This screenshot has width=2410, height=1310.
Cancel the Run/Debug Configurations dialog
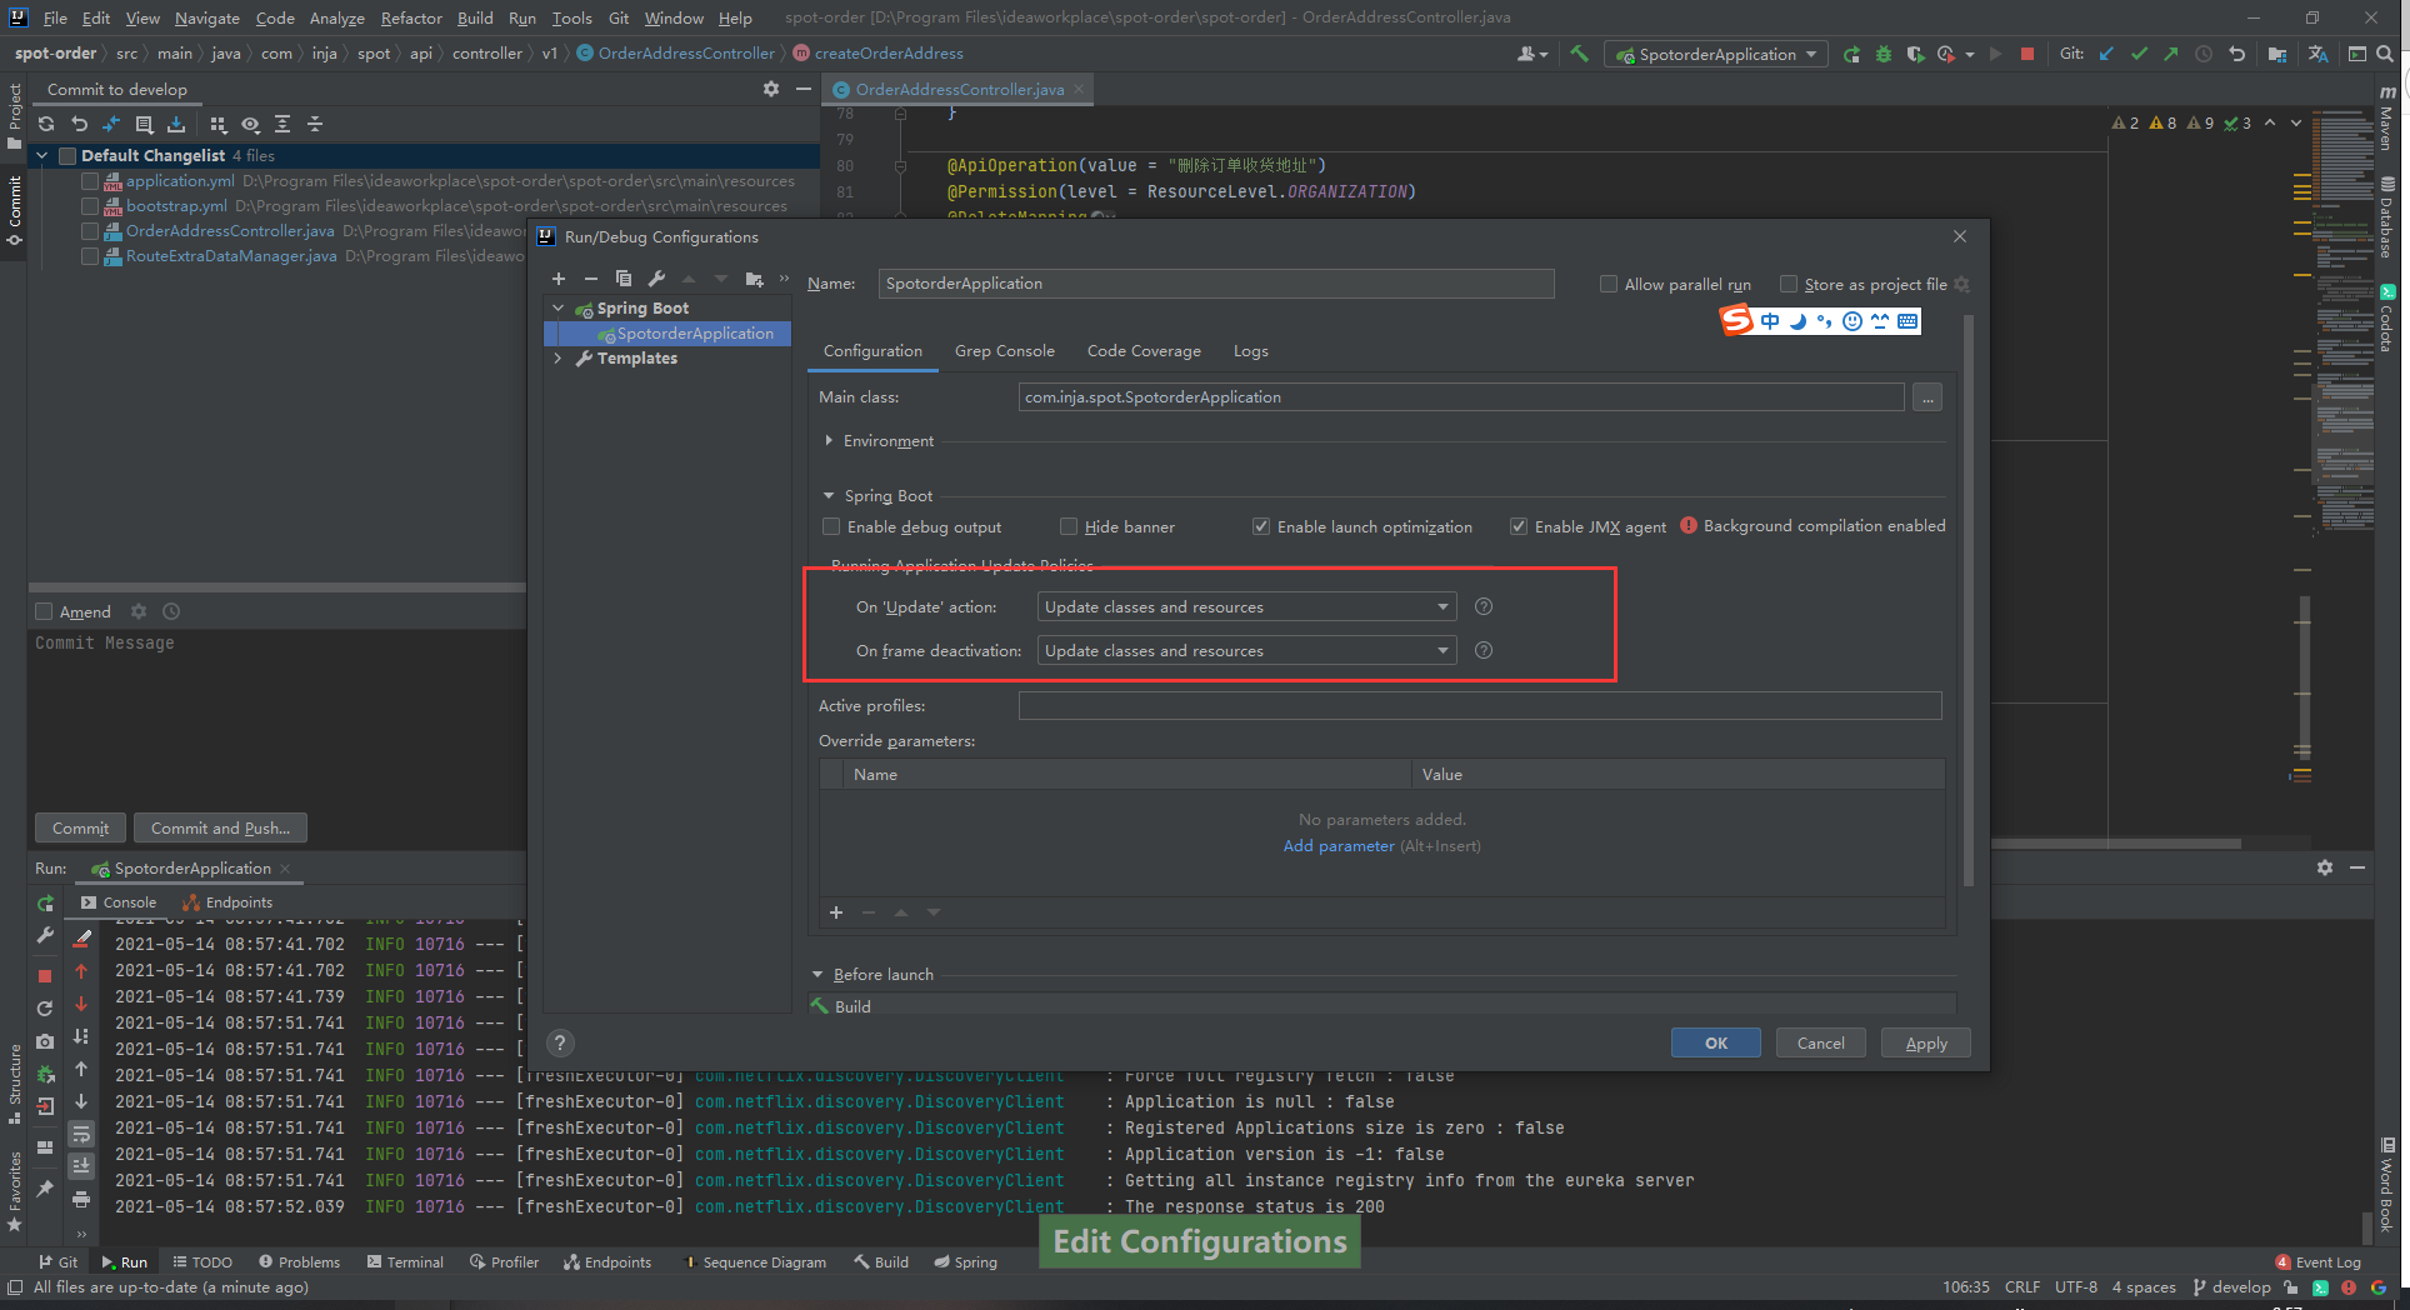click(1820, 1043)
